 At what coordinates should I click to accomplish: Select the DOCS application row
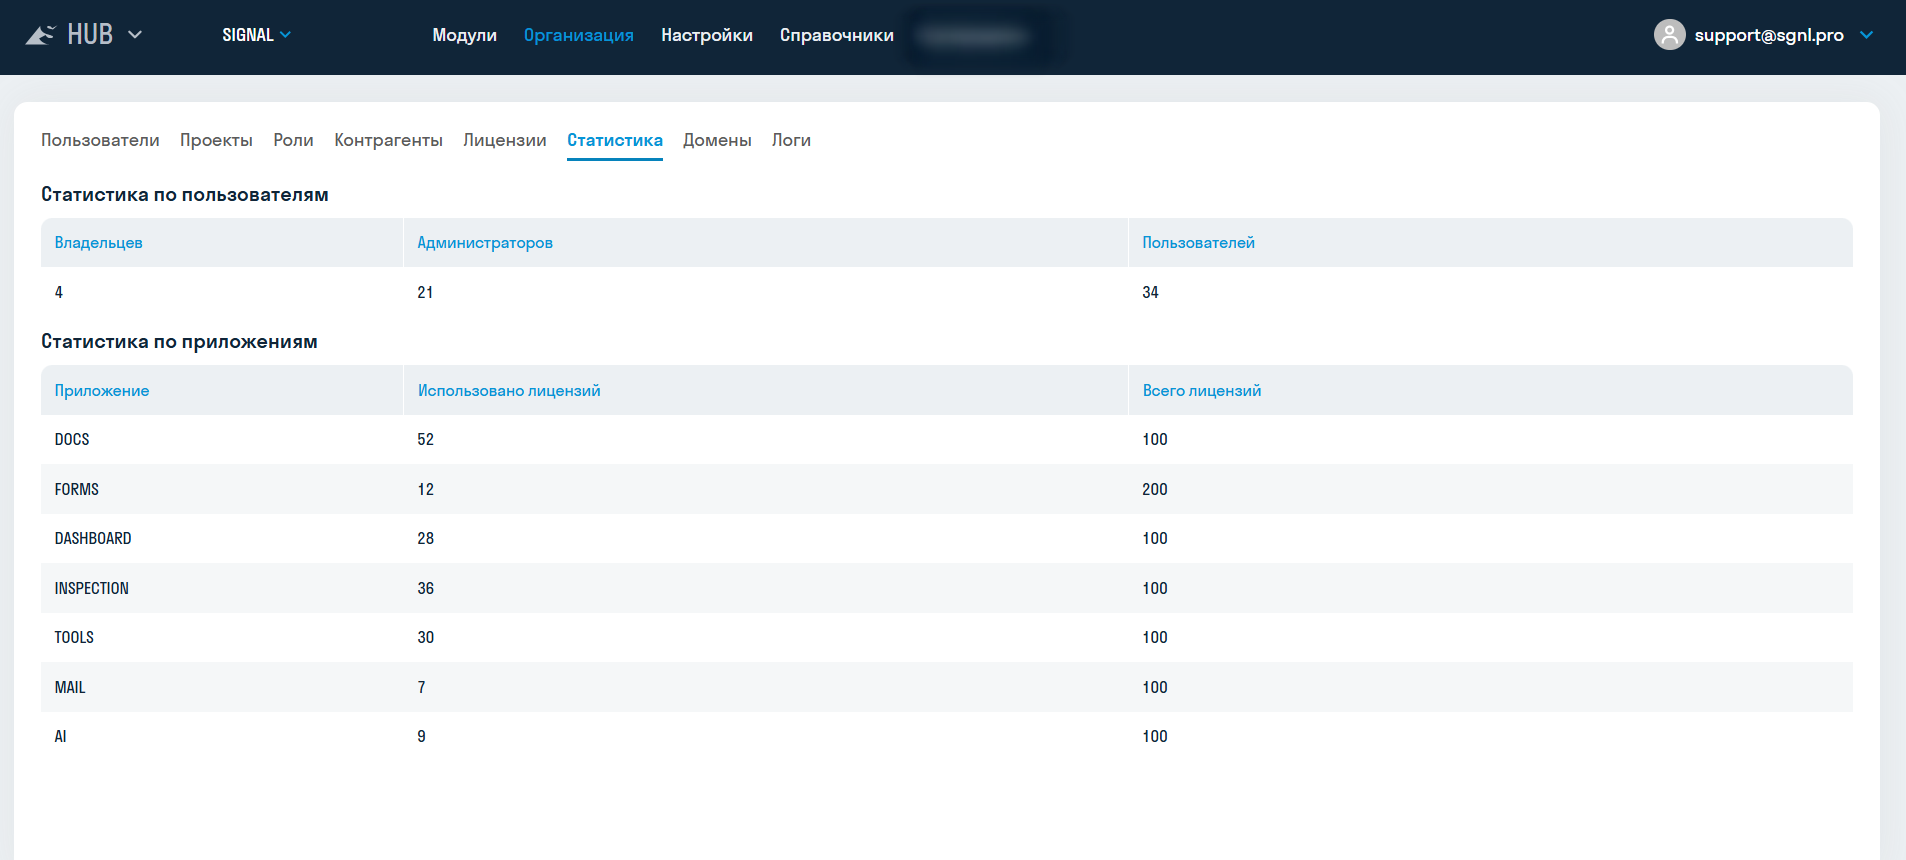click(947, 440)
